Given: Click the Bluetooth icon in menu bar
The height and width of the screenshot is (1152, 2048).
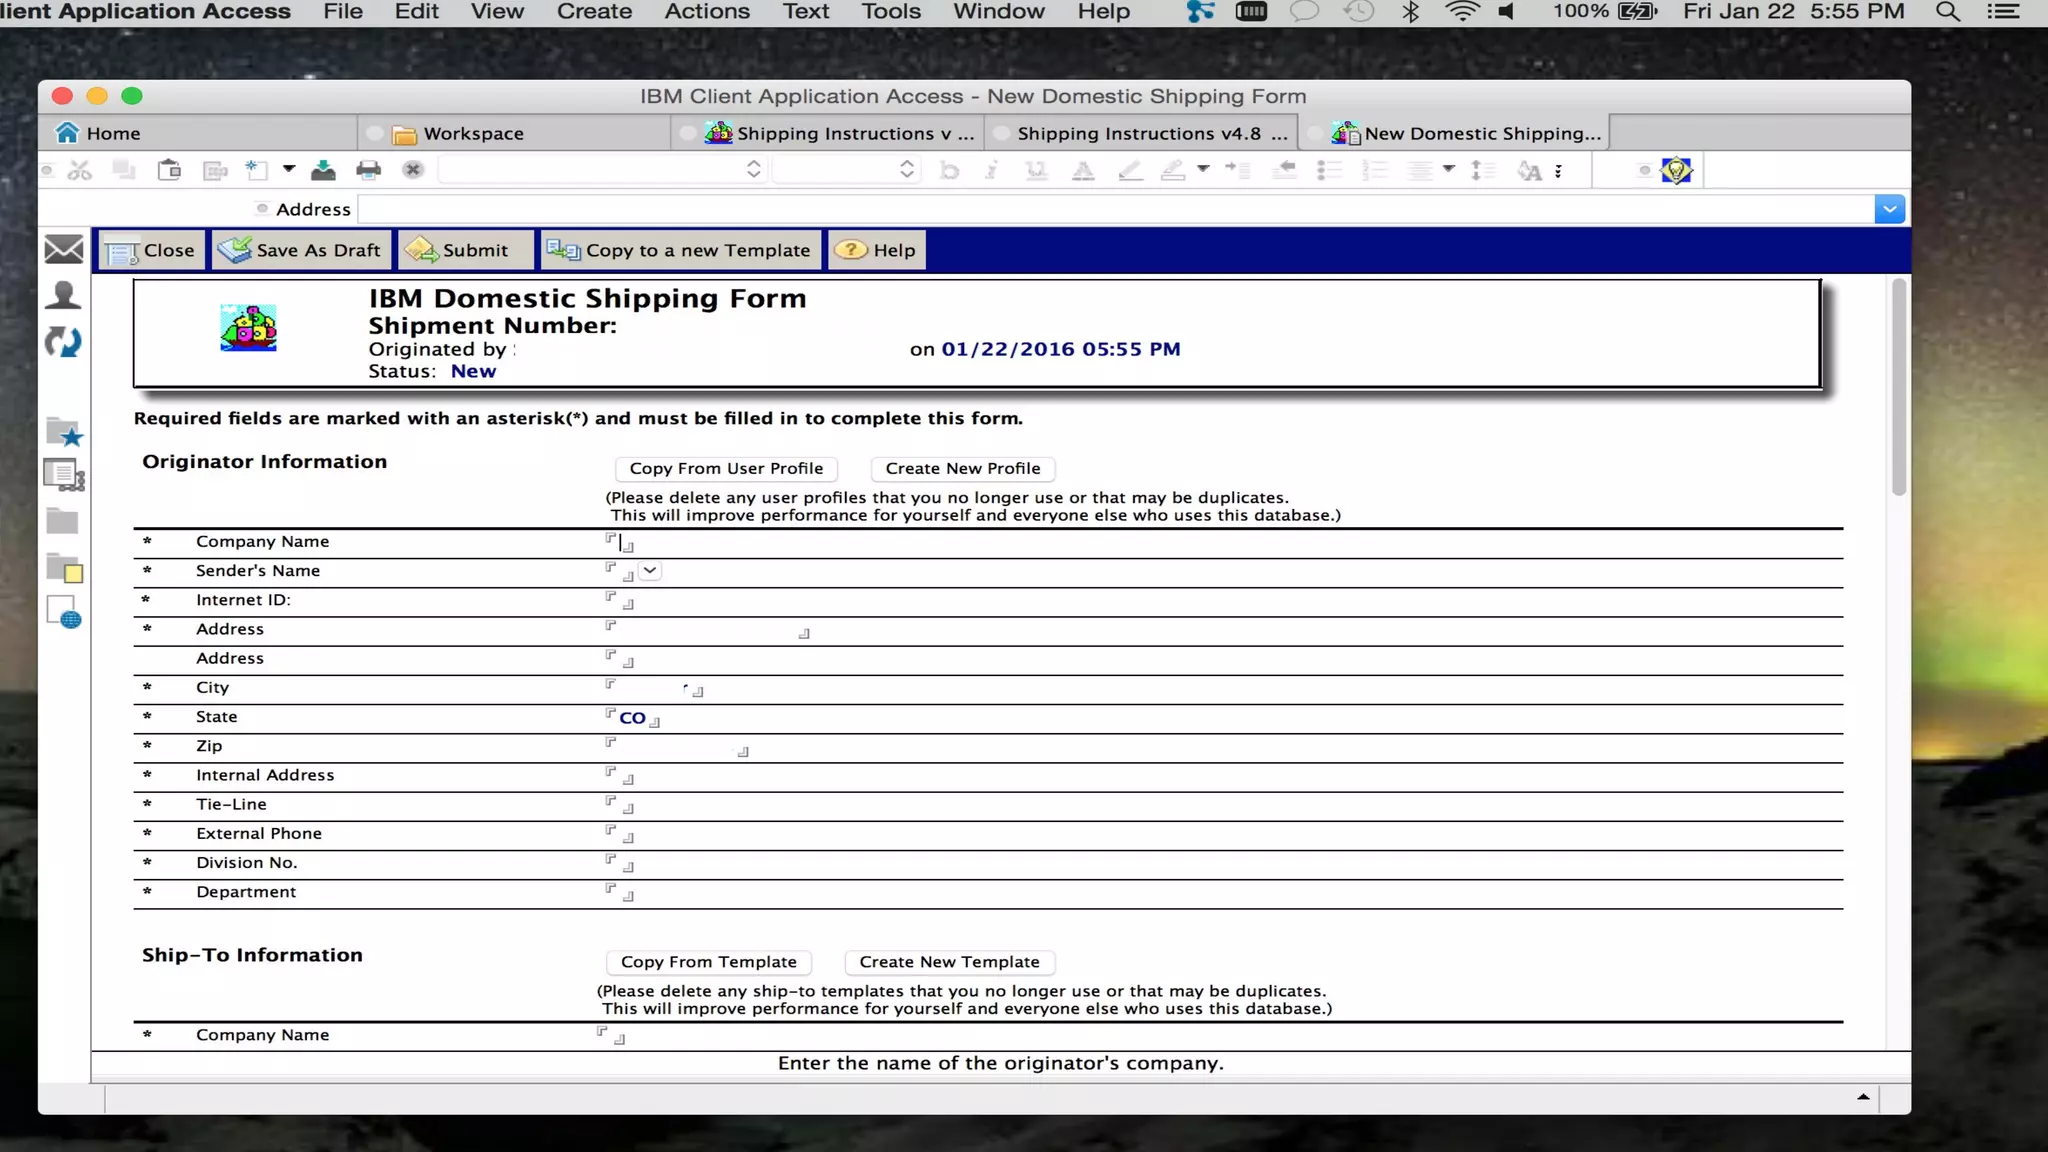Looking at the screenshot, I should pyautogui.click(x=1410, y=12).
